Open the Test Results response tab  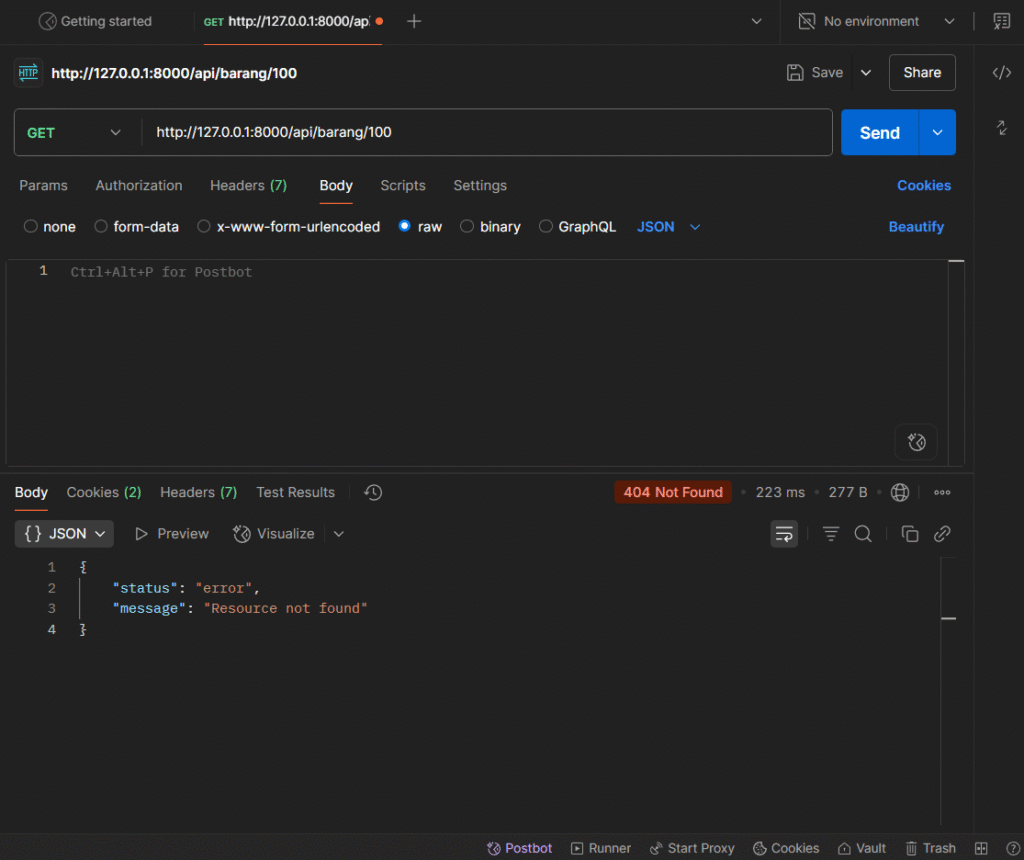pos(295,492)
